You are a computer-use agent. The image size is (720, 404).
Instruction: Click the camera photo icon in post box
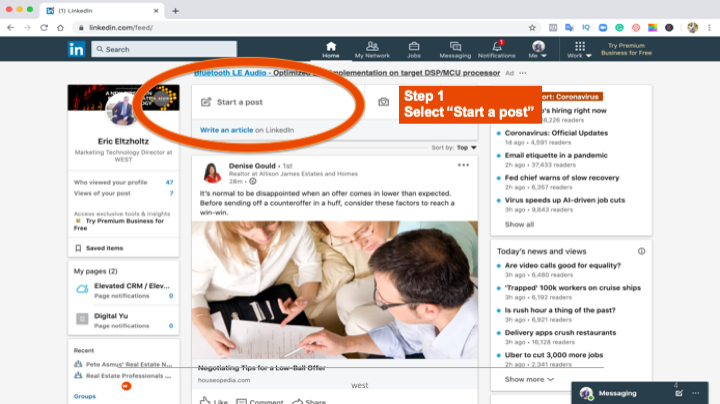pos(383,102)
